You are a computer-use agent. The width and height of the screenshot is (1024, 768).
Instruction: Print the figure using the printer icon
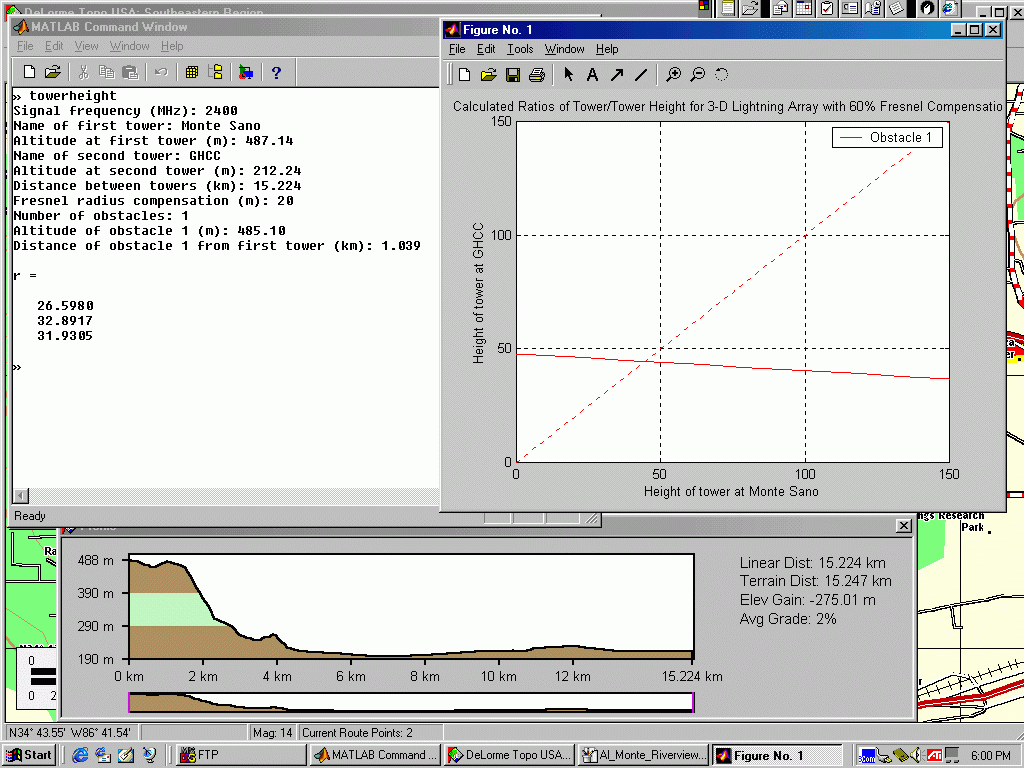pos(537,75)
